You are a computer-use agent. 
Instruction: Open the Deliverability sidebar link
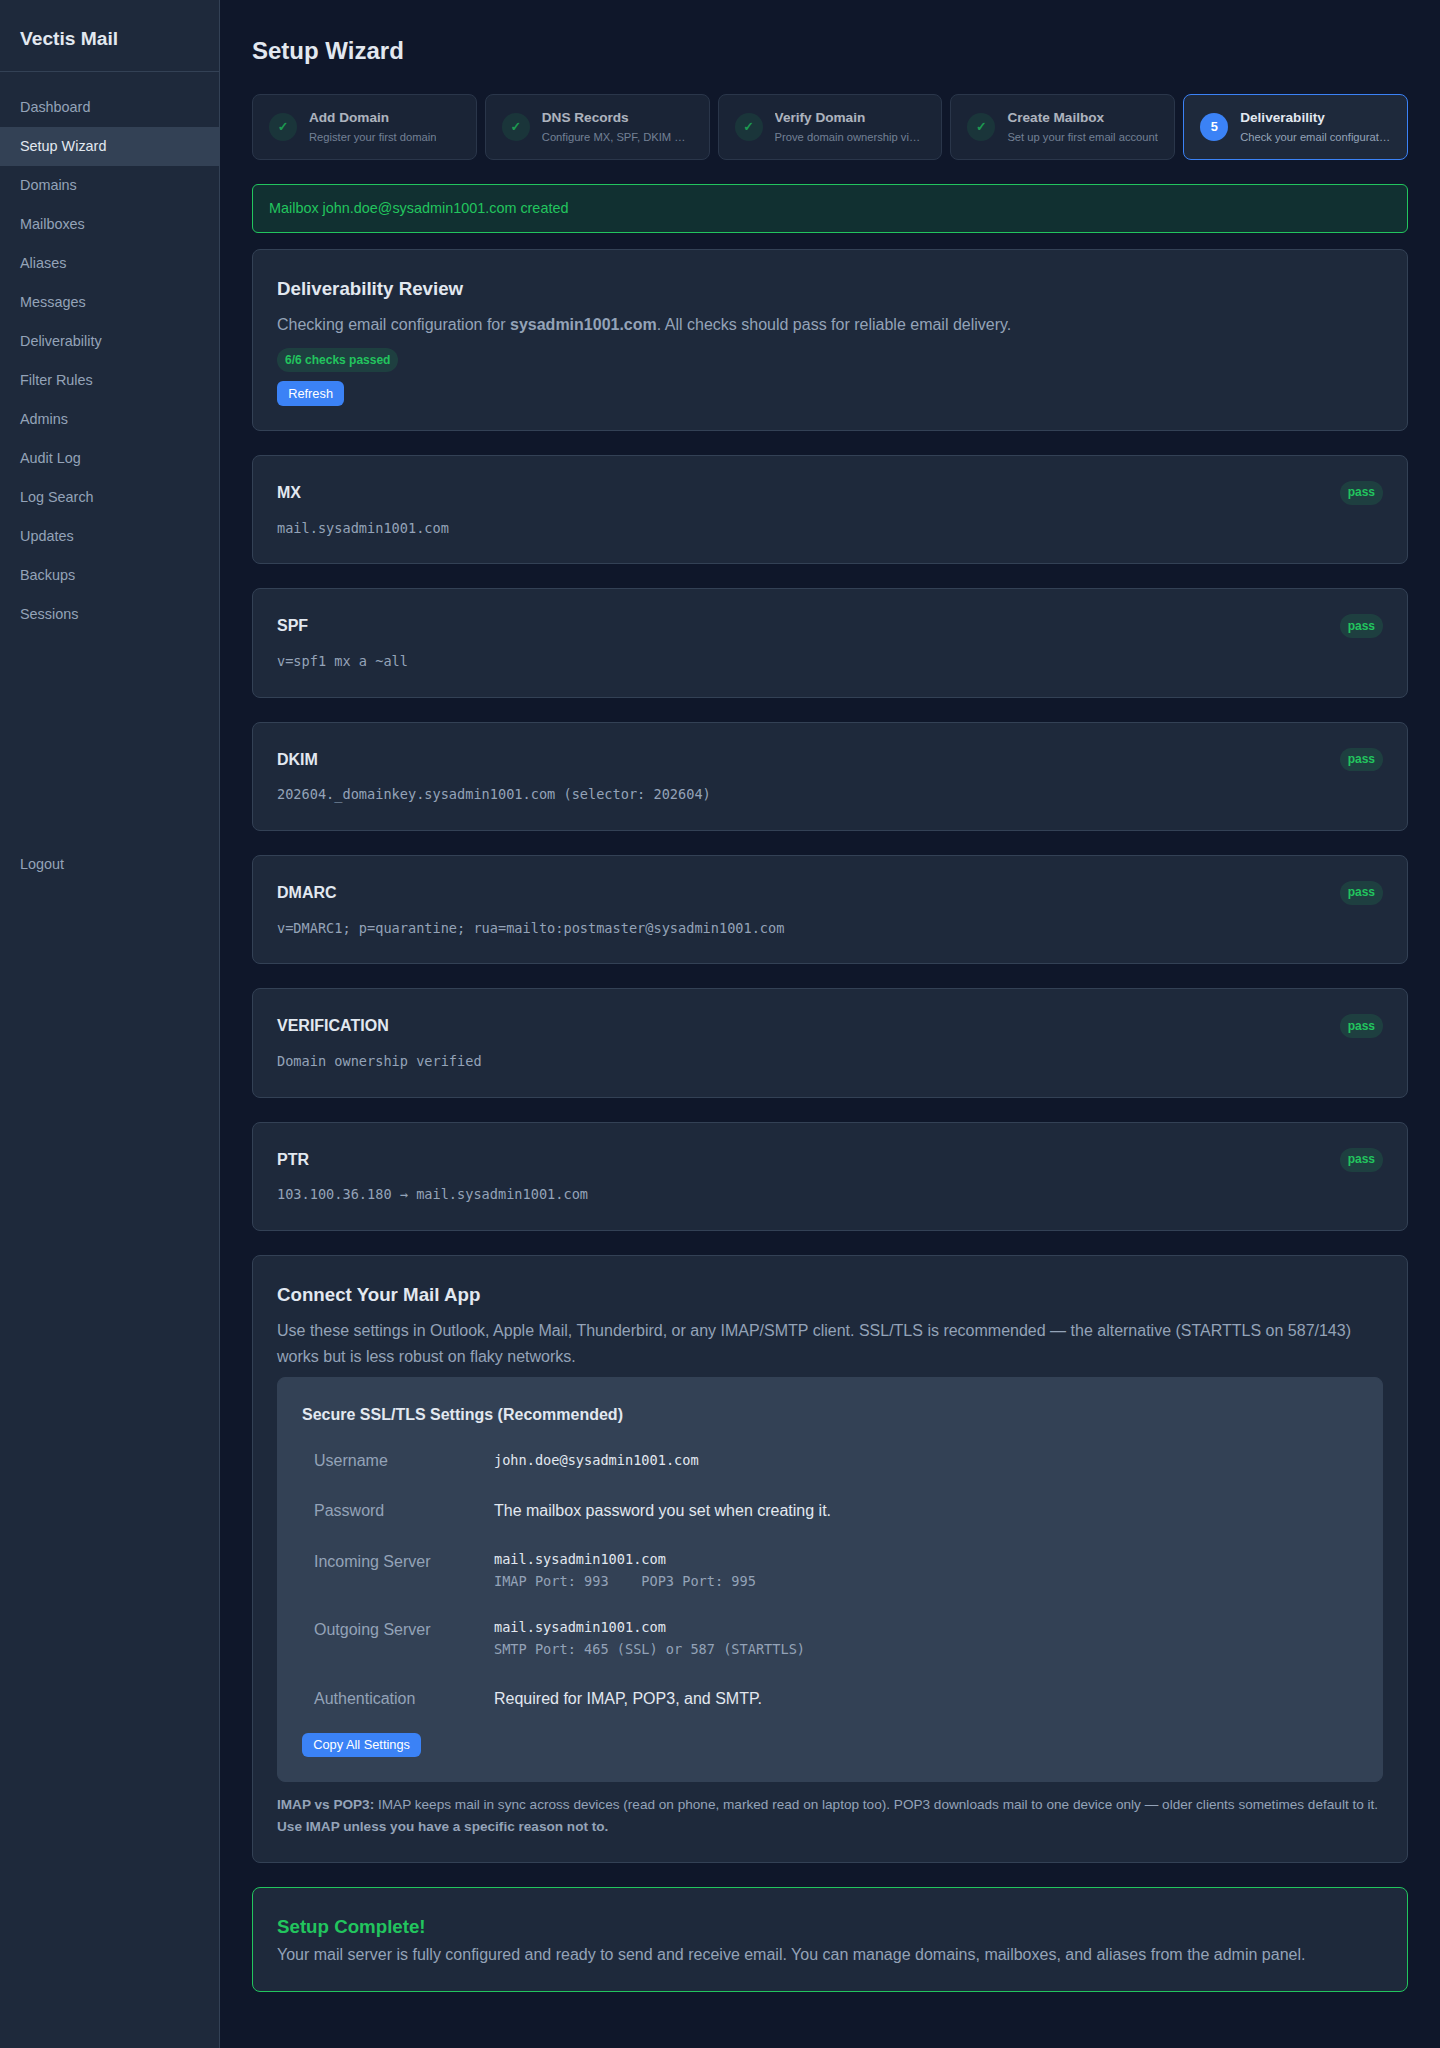pos(109,341)
